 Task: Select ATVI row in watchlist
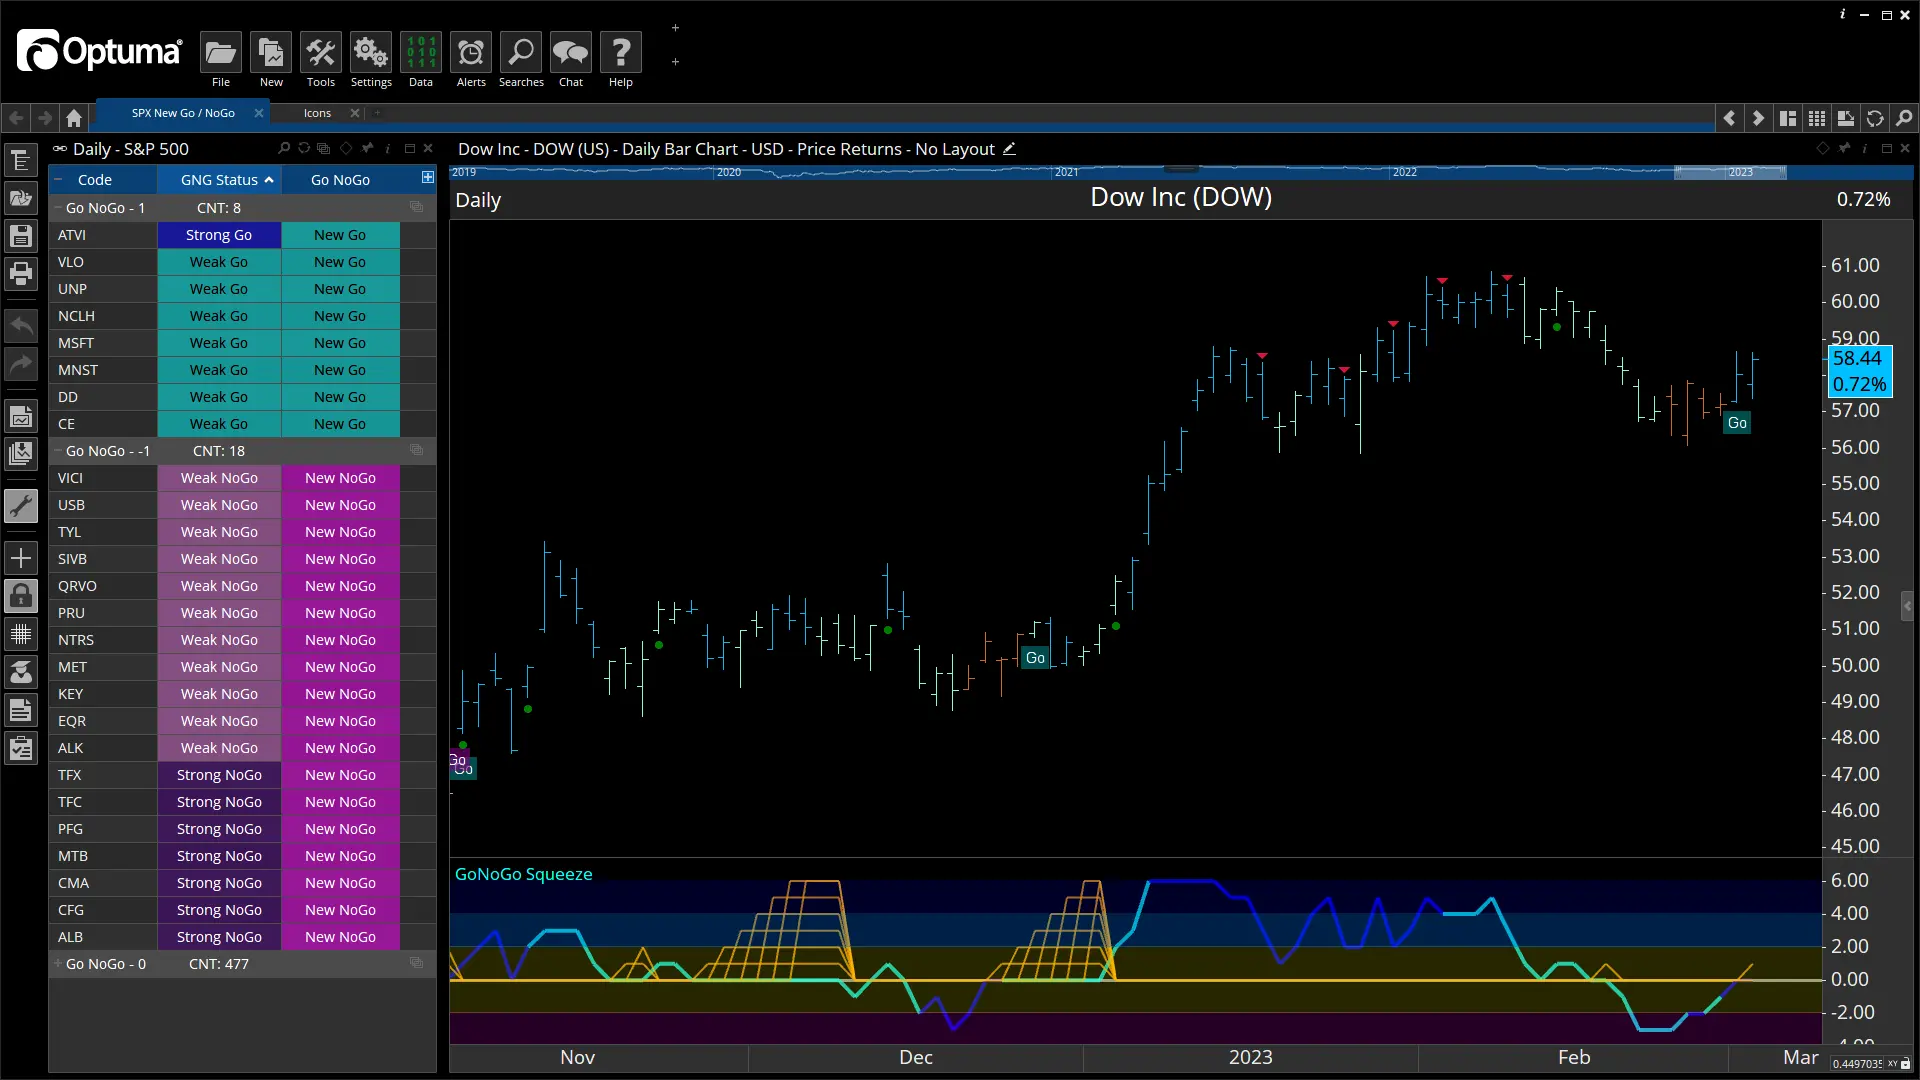pyautogui.click(x=242, y=235)
